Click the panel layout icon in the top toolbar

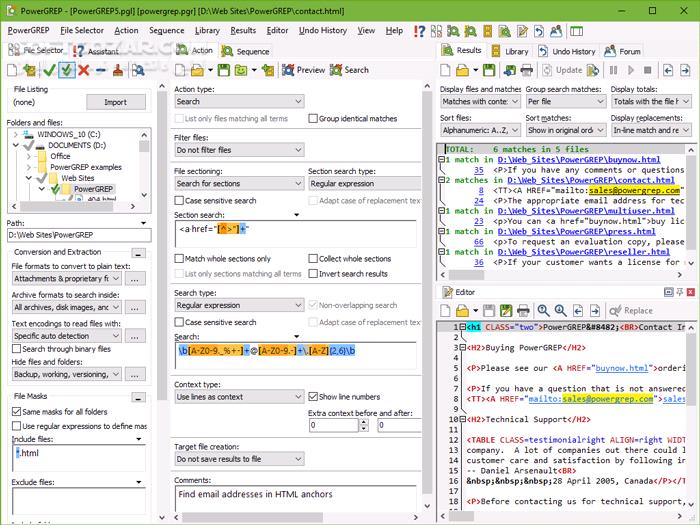(x=576, y=31)
